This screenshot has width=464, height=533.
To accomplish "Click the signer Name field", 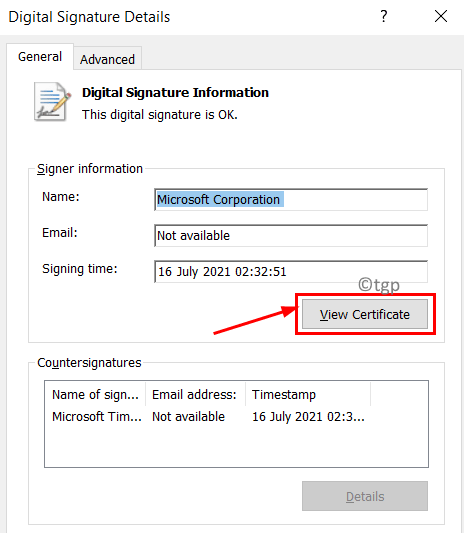I will 291,200.
